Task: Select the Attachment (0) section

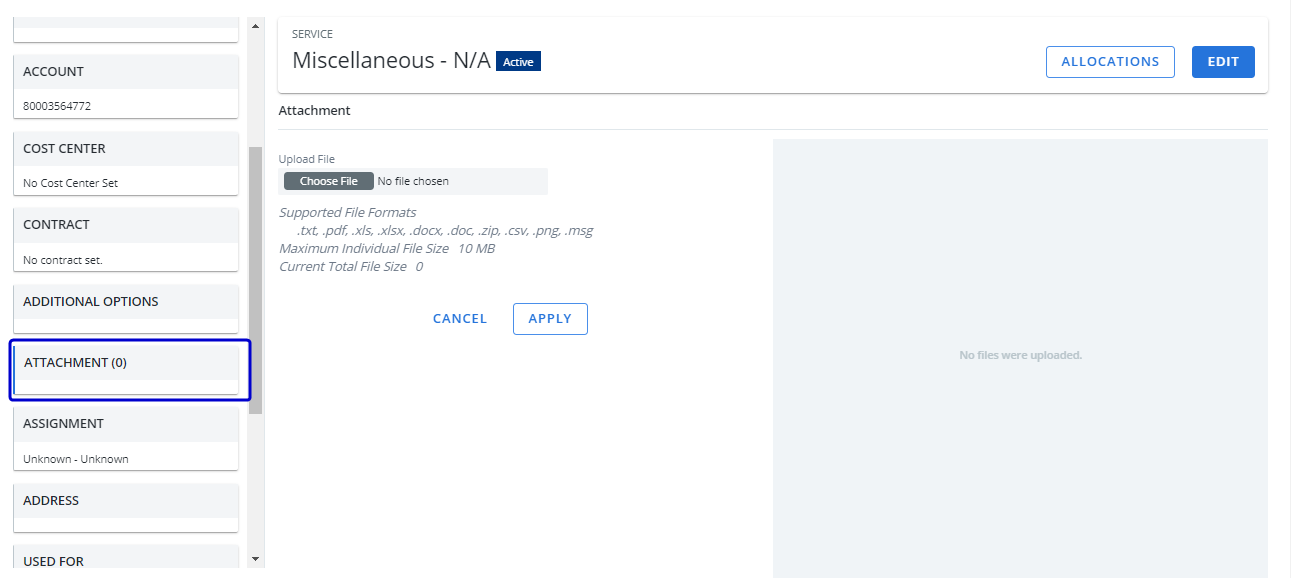Action: tap(125, 363)
